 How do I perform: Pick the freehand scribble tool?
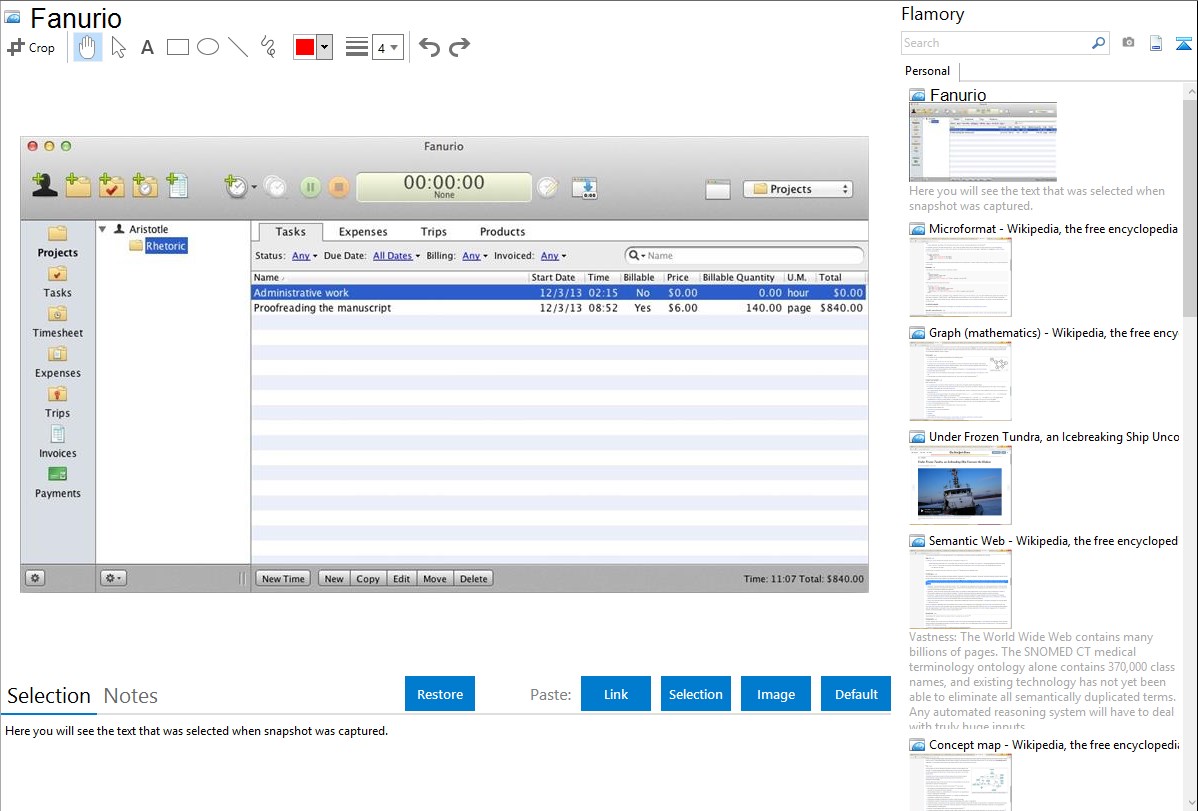(x=268, y=47)
